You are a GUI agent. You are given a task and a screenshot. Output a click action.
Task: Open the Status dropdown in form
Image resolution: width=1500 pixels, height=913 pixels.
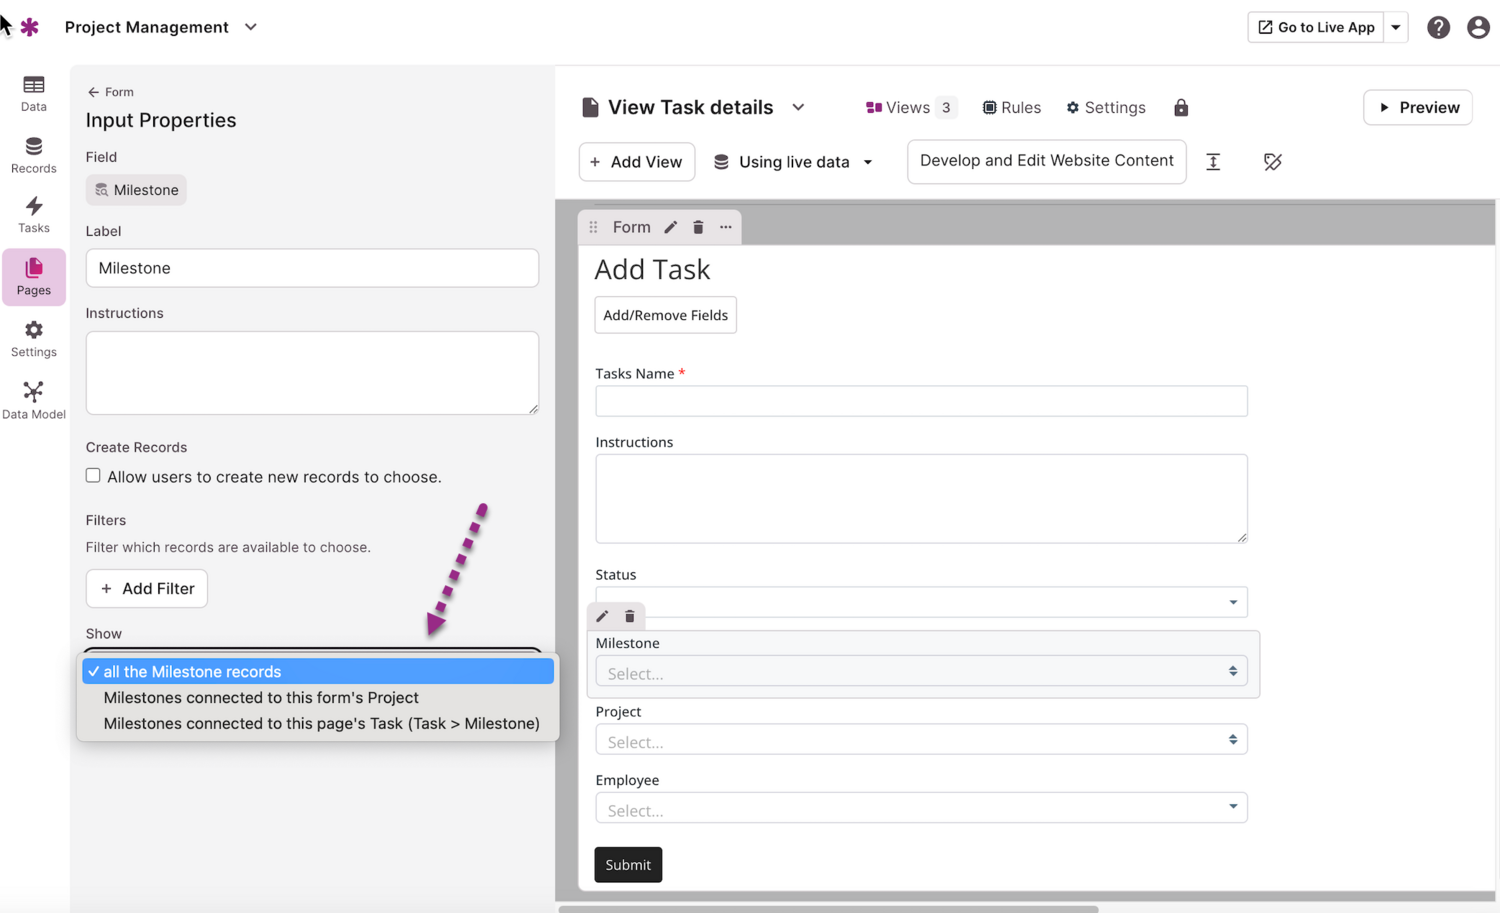pyautogui.click(x=920, y=602)
